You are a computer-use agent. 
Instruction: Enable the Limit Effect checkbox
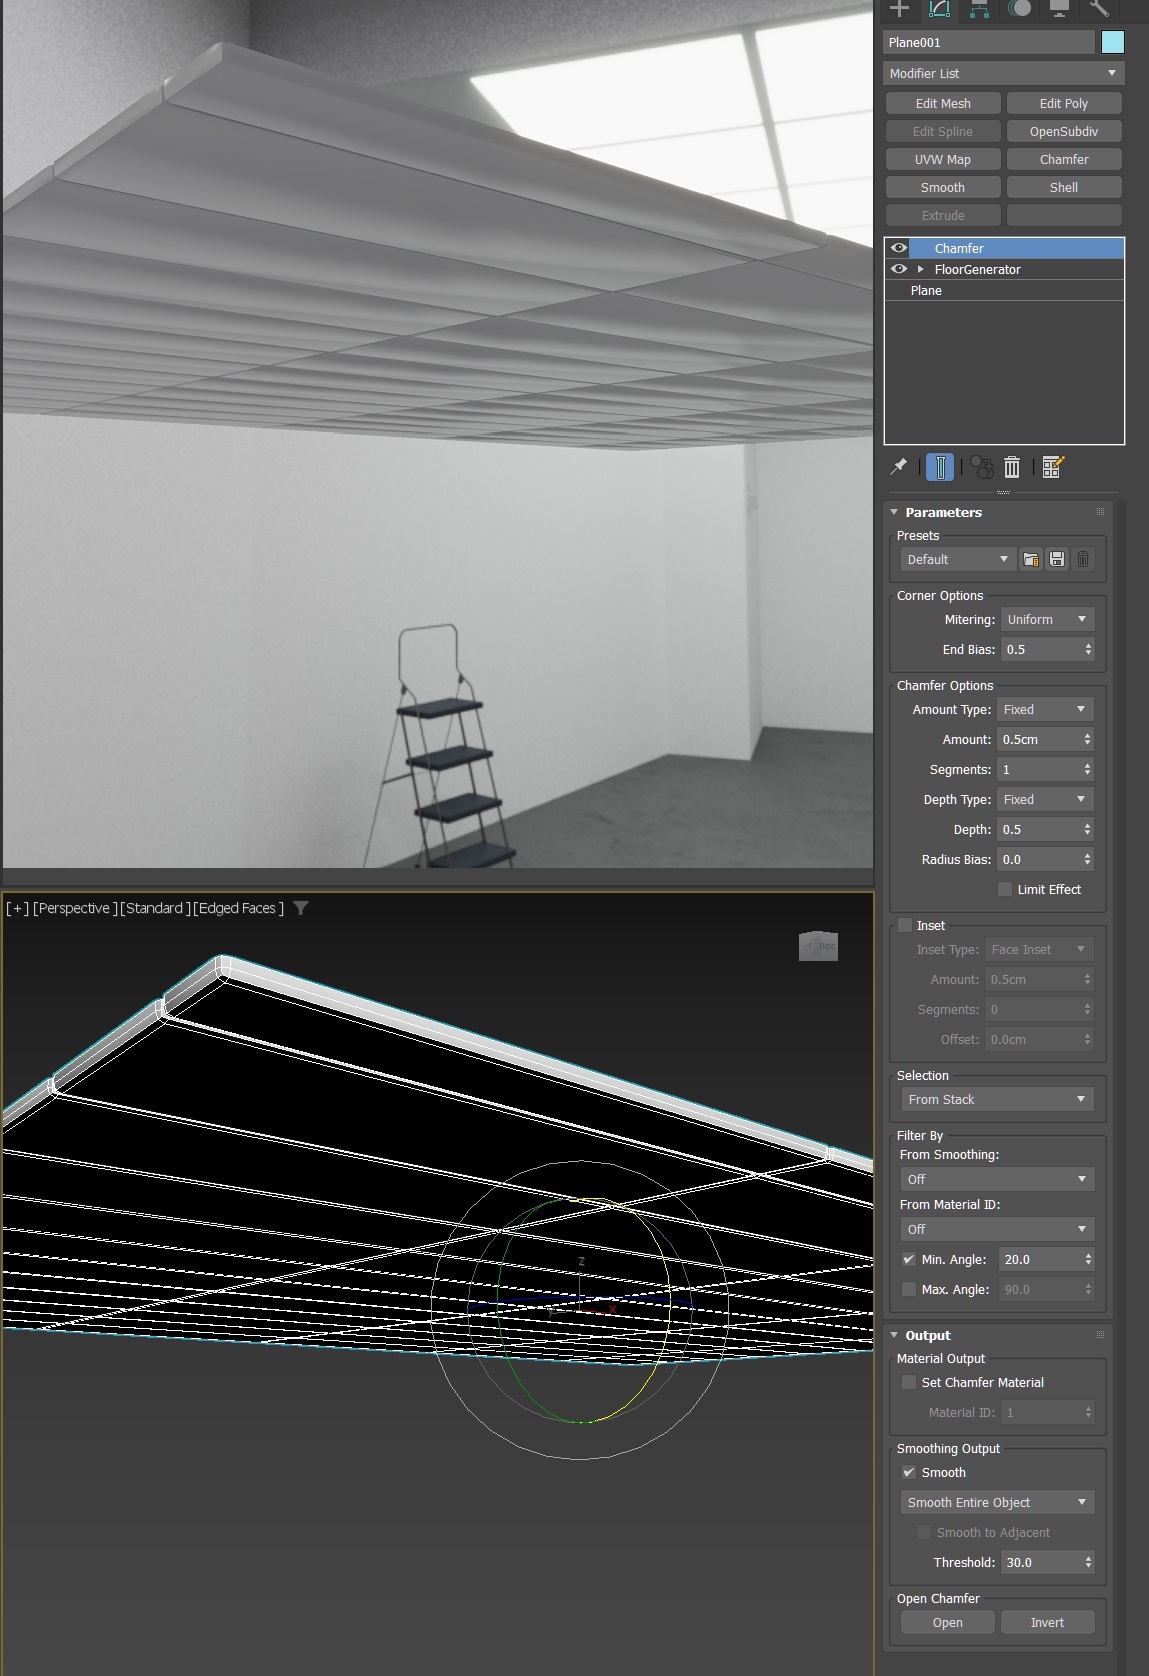pos(1005,890)
